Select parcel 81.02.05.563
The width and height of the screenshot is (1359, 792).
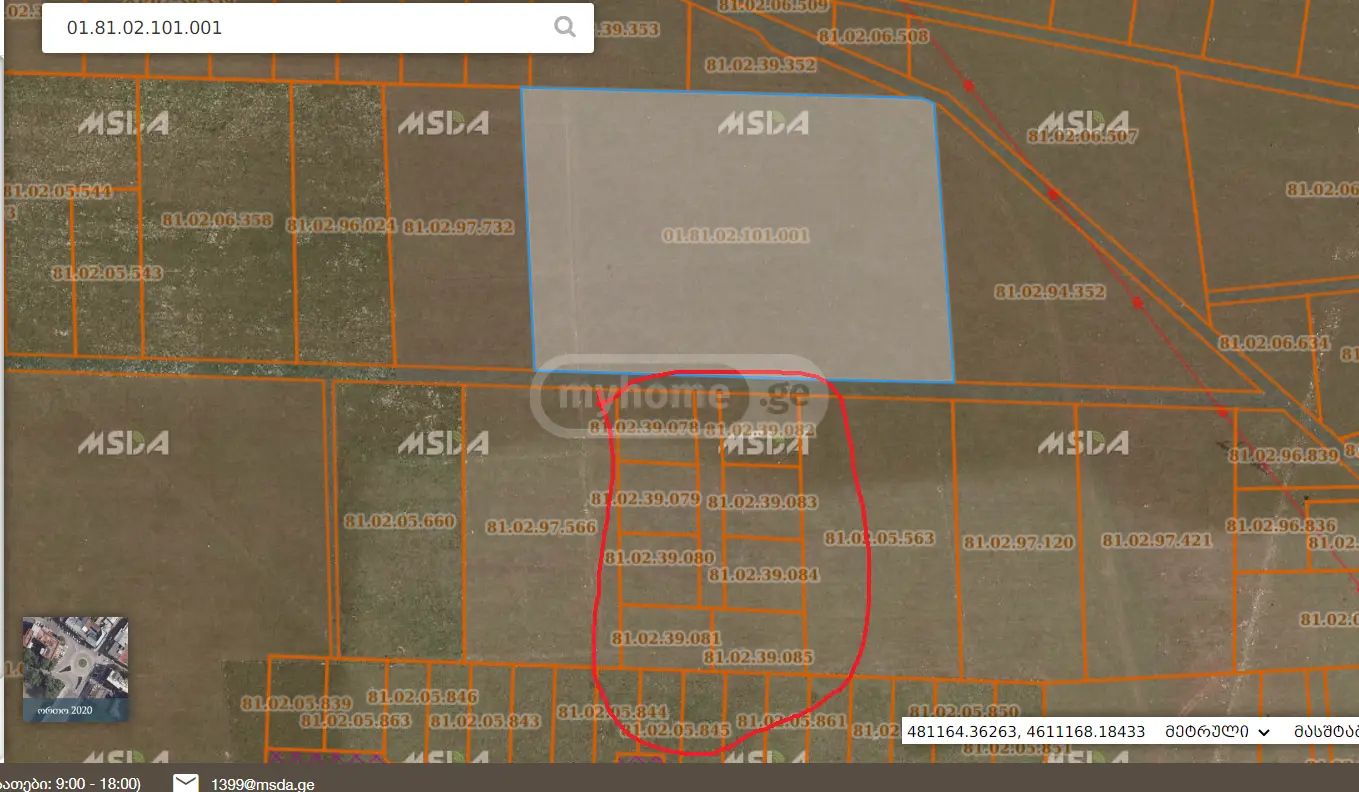(x=879, y=538)
